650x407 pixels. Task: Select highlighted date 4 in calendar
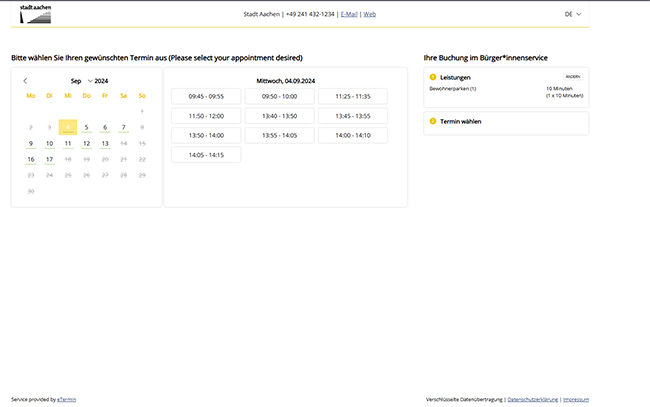tap(67, 127)
